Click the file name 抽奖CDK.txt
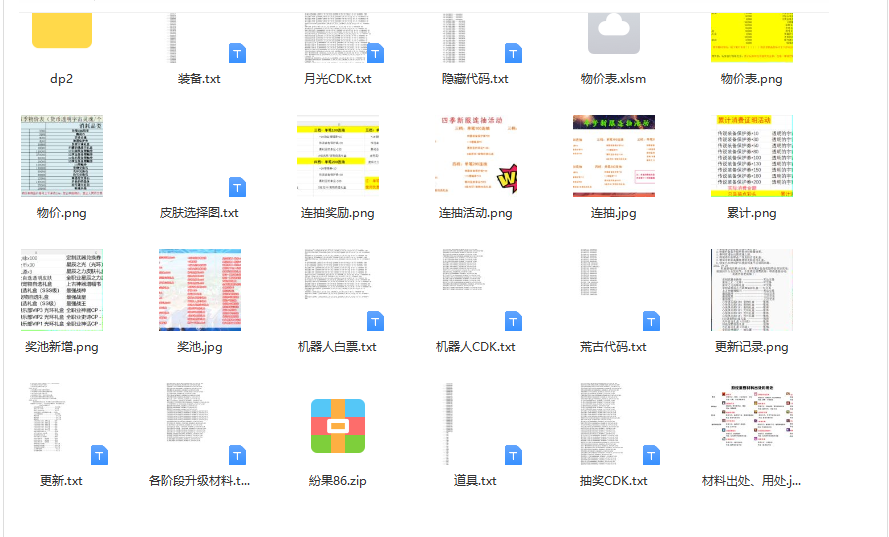Viewport: 889px width, 537px height. 613,481
